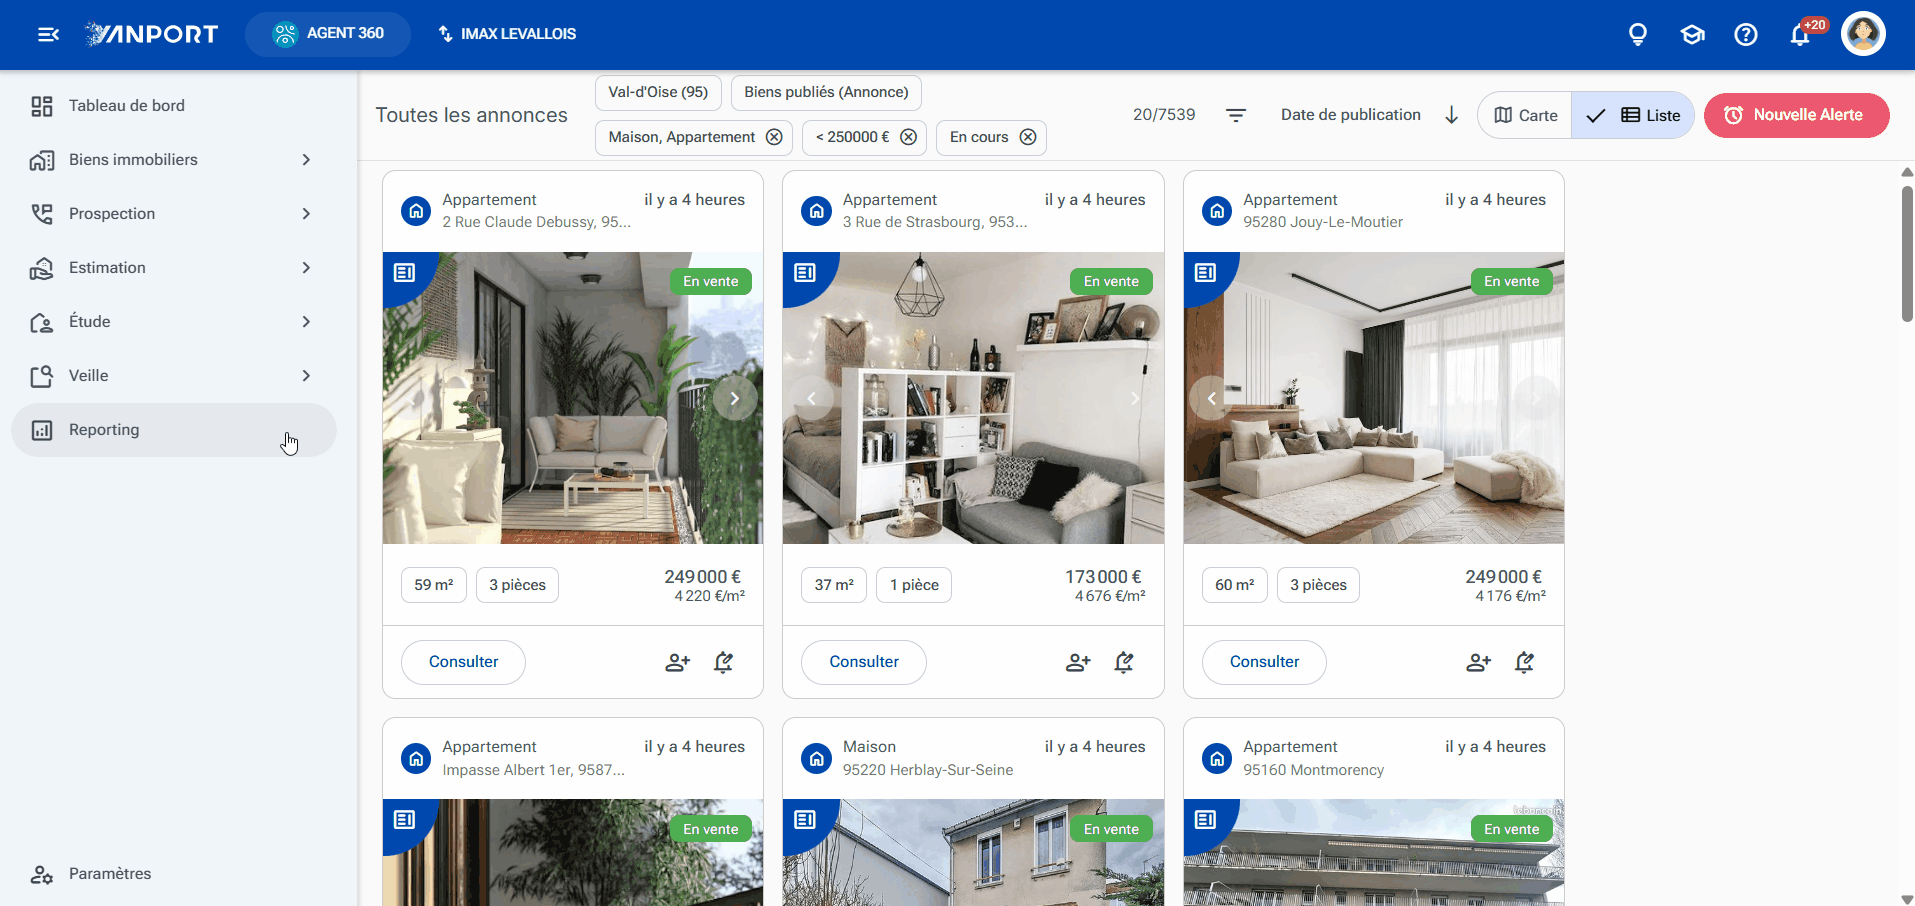
Task: Create alert bell on 3 Rue de Strasbourg listing
Action: [x=1124, y=662]
